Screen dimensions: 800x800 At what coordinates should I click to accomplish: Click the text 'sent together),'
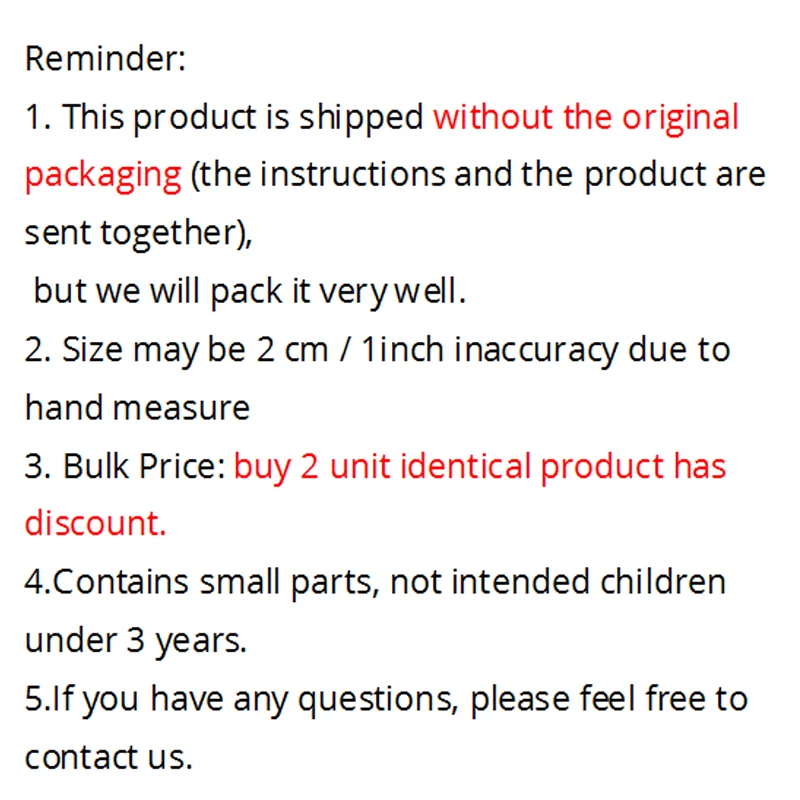pyautogui.click(x=139, y=234)
